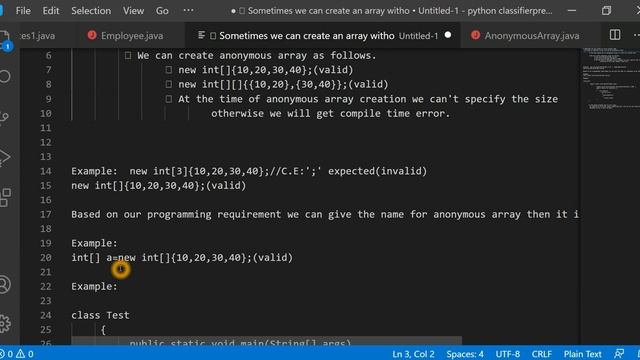Click the minimap code overview
The height and width of the screenshot is (360, 640).
click(610, 78)
